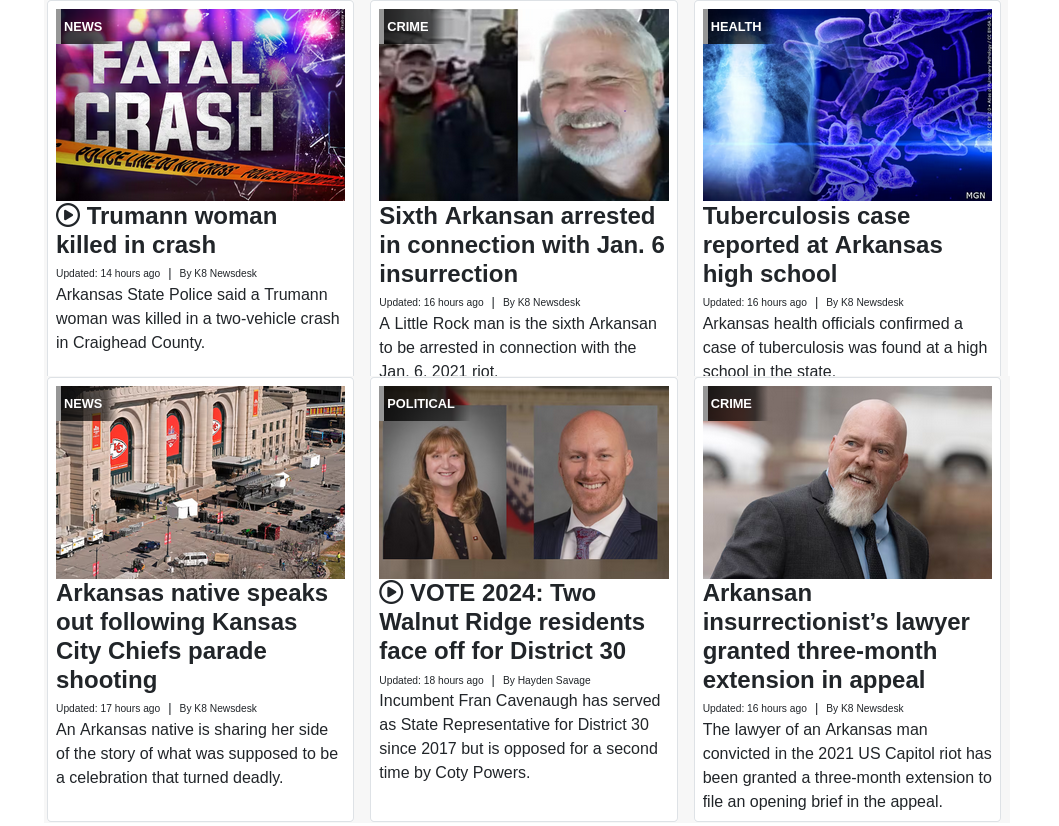Open the Jan. 6 arrest photo thumbnail

[x=524, y=105]
